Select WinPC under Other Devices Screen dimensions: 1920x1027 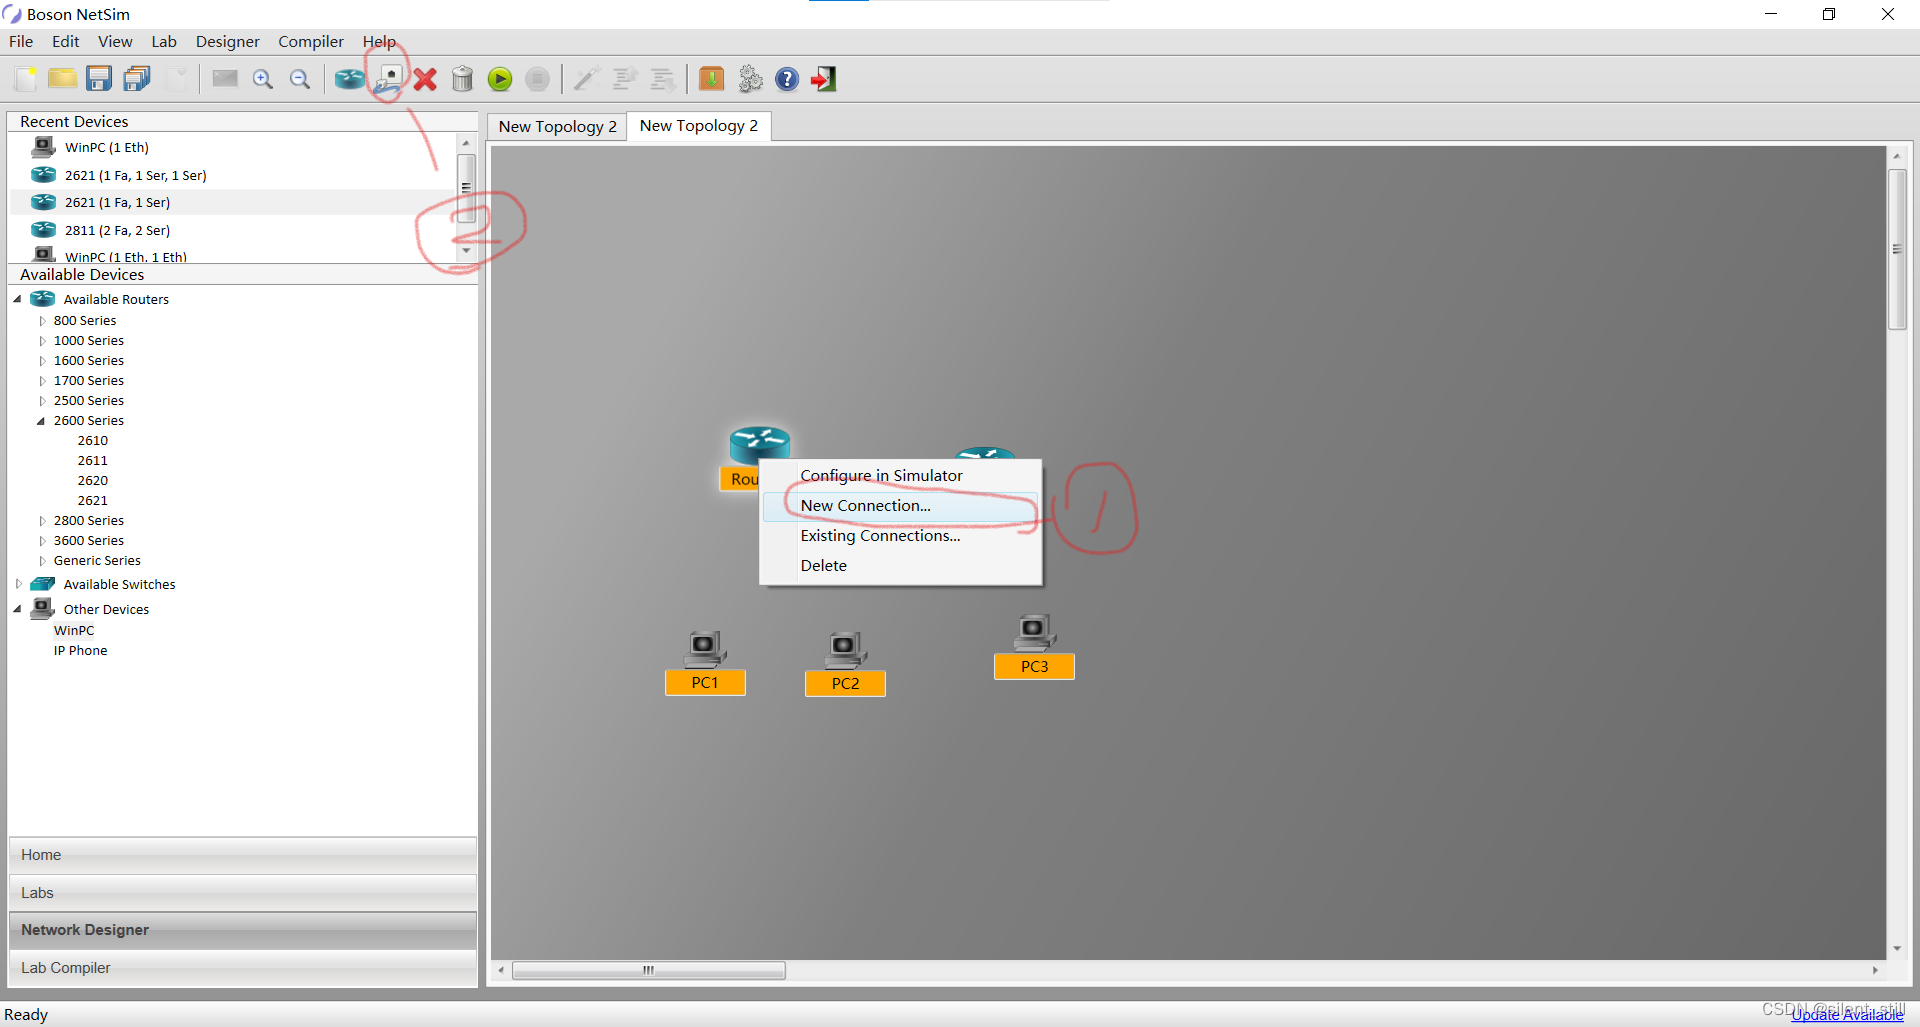pos(74,631)
